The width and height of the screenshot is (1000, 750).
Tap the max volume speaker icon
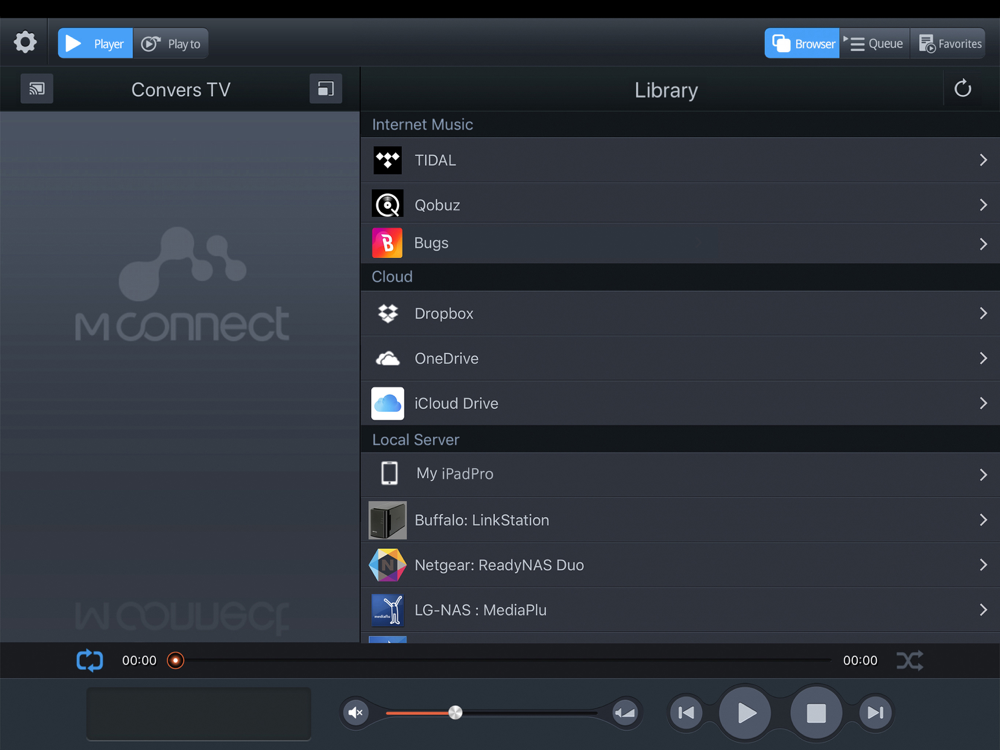(624, 713)
